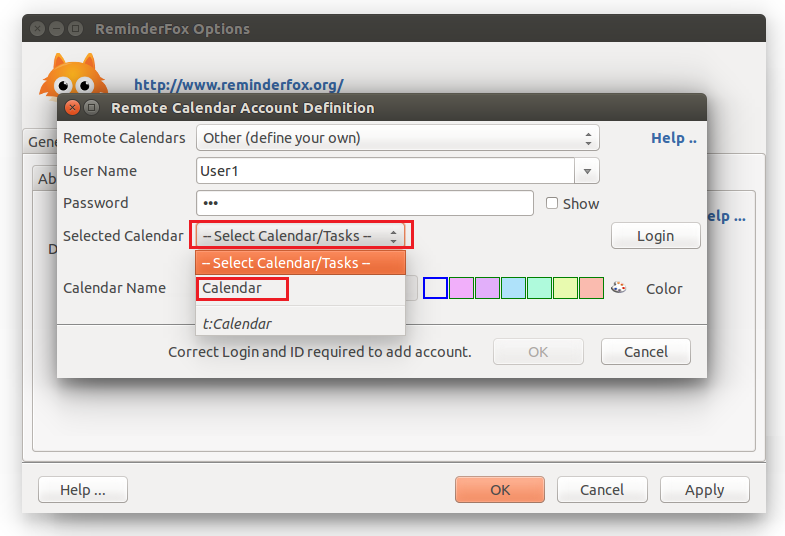
Task: Pick the white color swatch
Action: (435, 288)
